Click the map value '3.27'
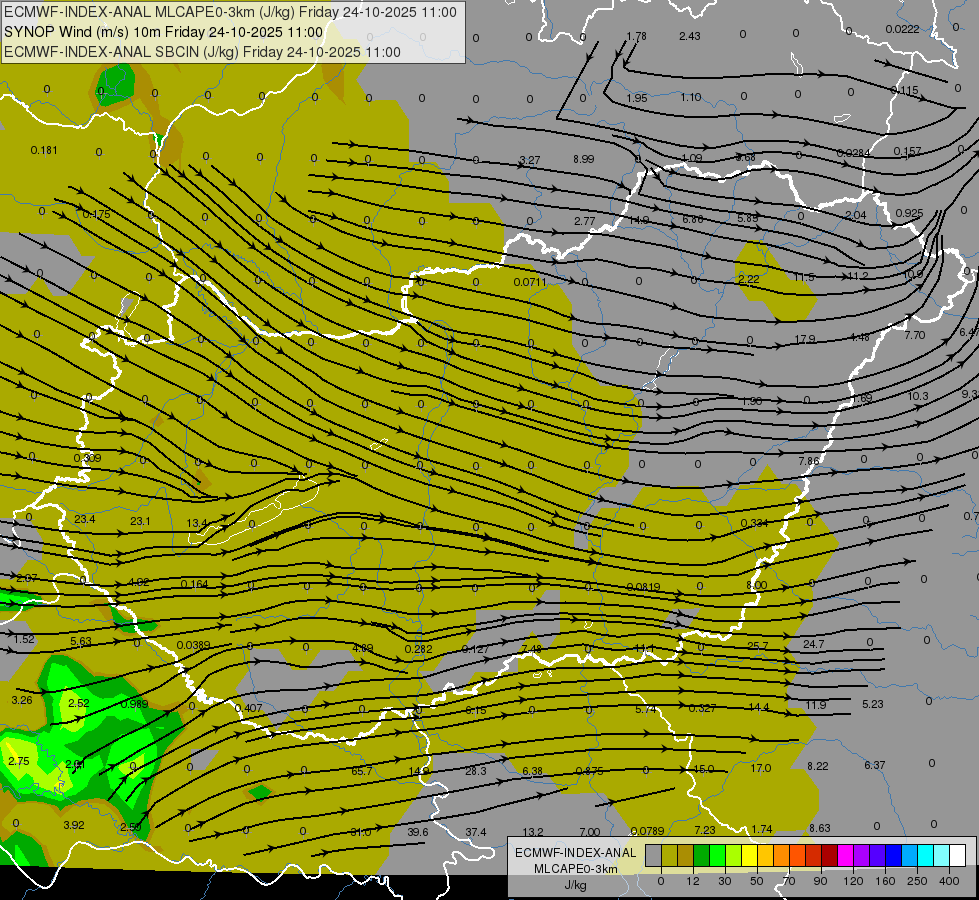979x900 pixels. click(x=529, y=160)
